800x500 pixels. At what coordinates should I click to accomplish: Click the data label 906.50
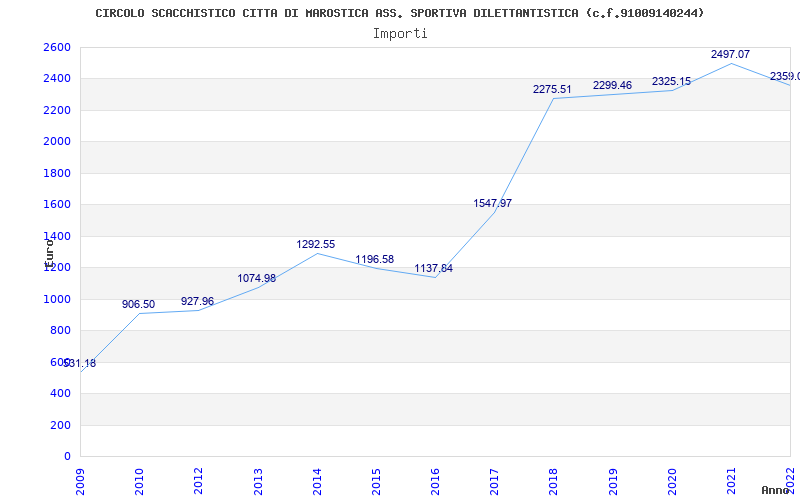(138, 305)
